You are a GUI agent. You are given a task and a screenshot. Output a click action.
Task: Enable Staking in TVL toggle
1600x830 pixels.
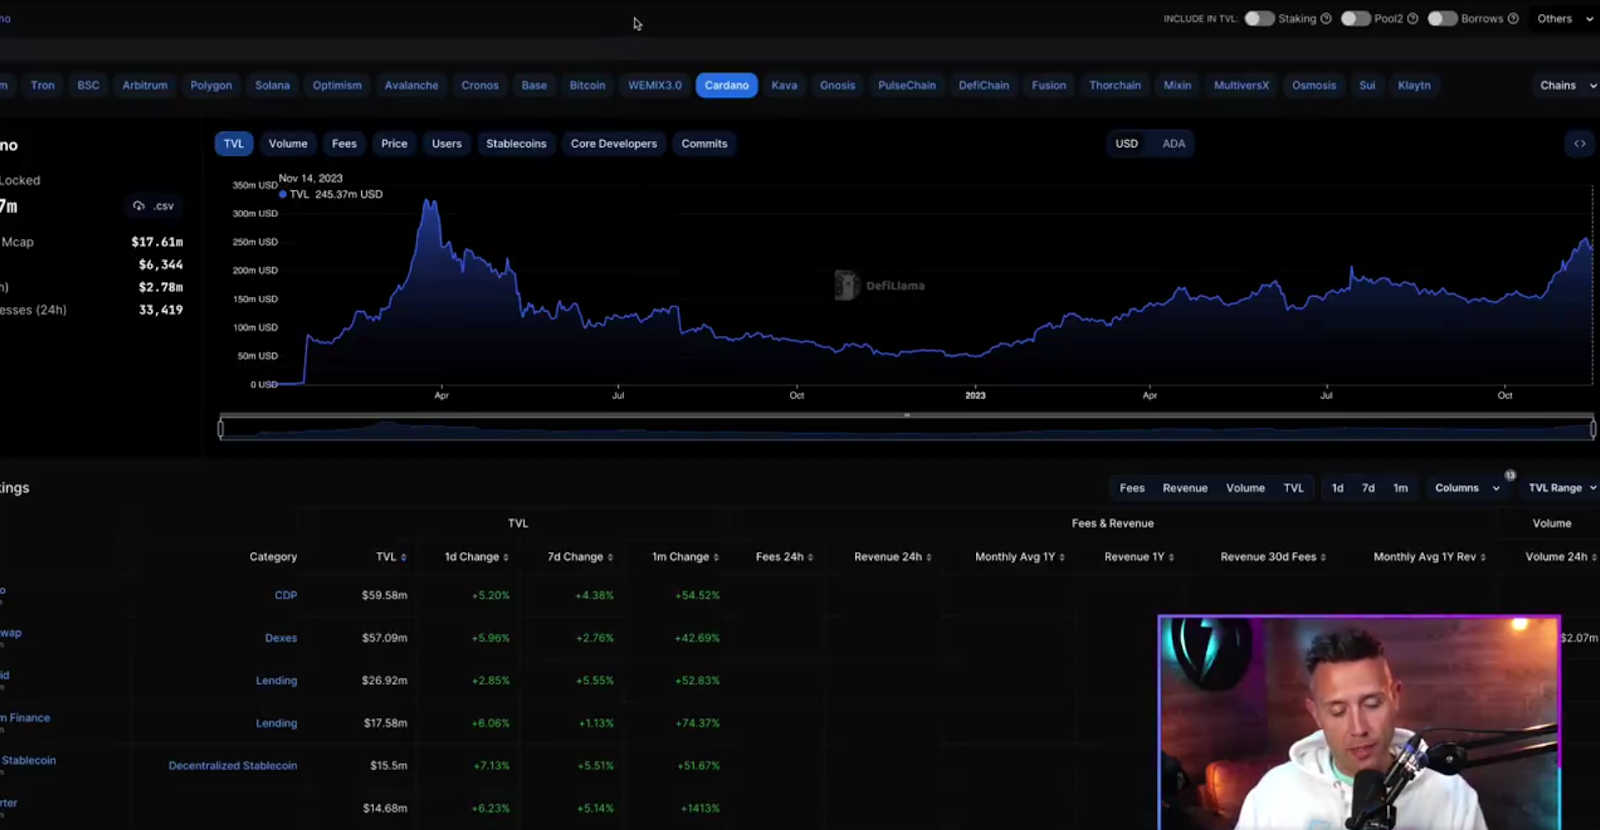tap(1259, 19)
